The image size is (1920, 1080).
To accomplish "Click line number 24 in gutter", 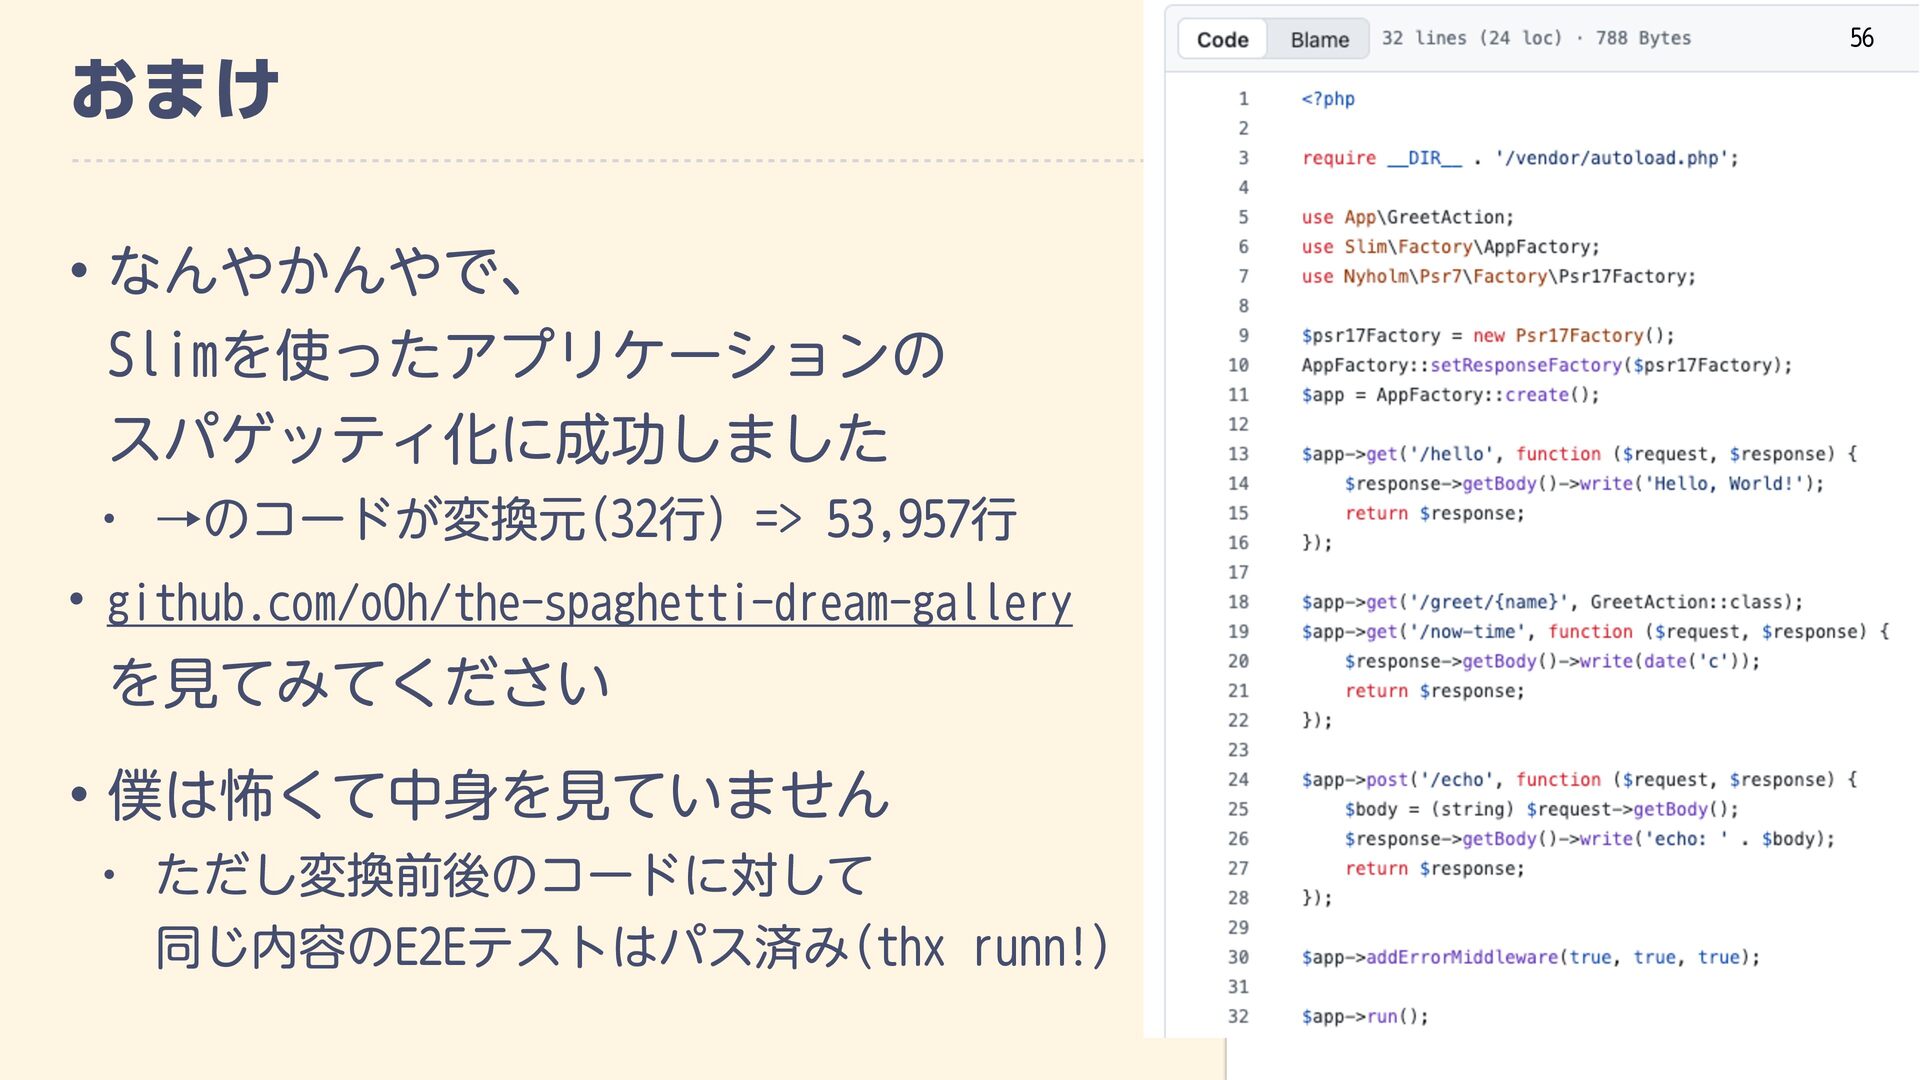I will (1238, 780).
